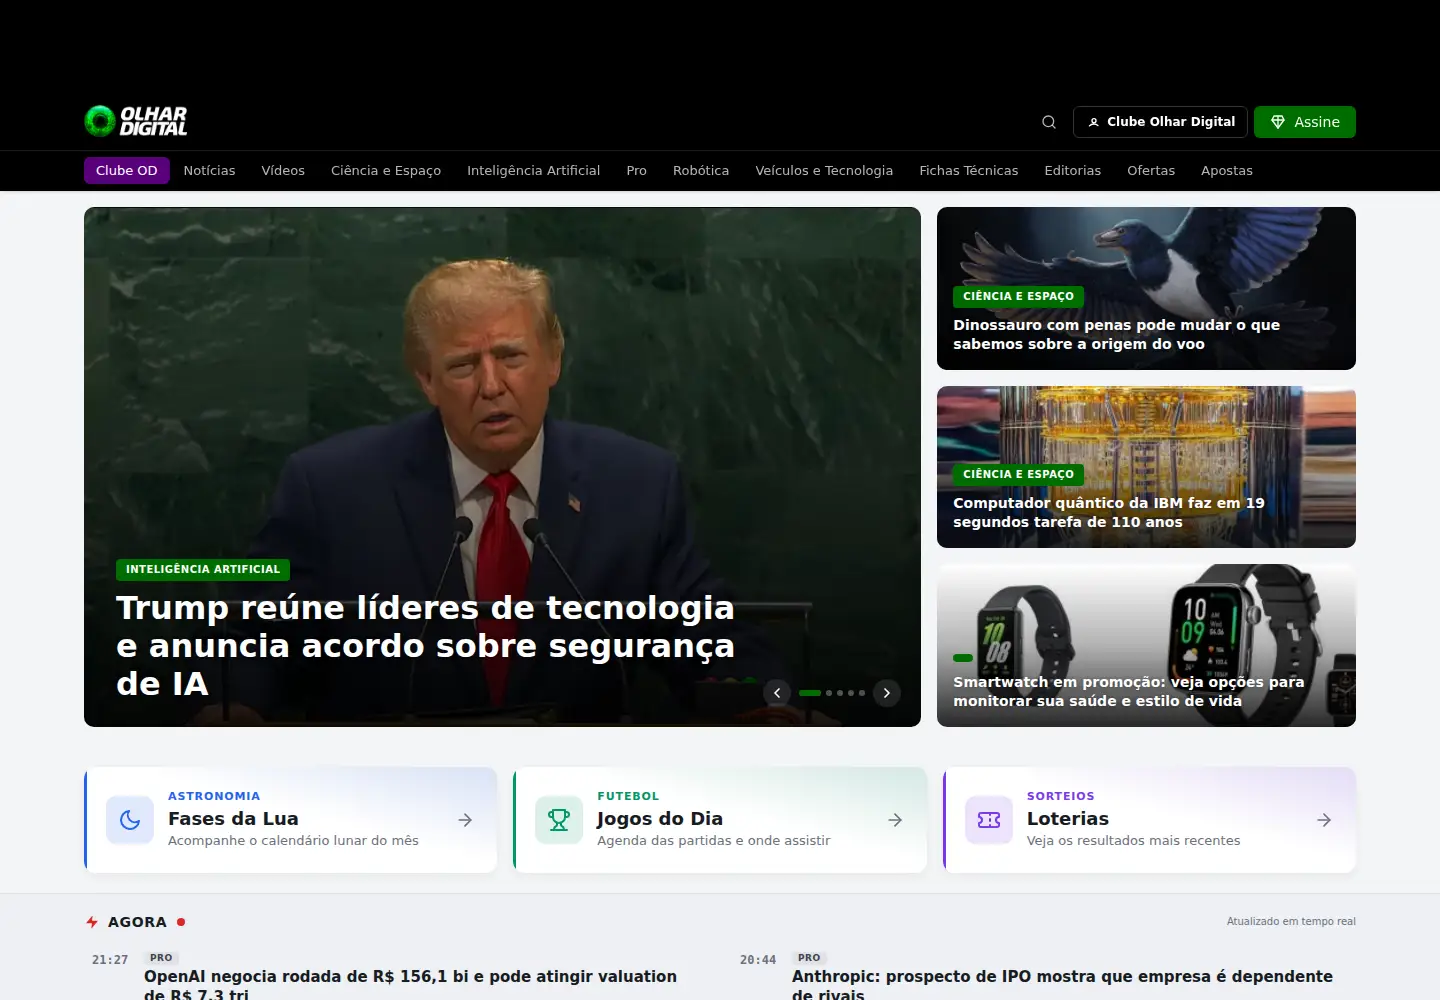Click the Inteligência Artificial tag on main story

click(x=203, y=570)
